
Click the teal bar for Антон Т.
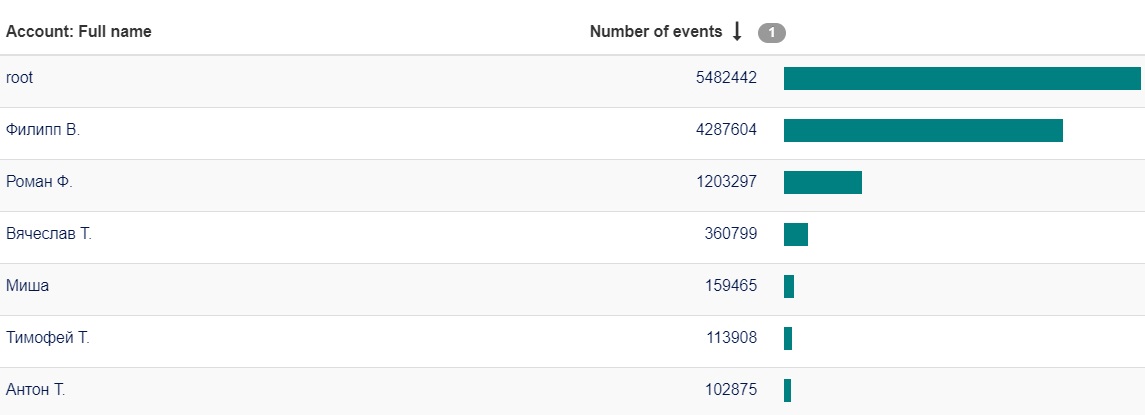pos(788,390)
